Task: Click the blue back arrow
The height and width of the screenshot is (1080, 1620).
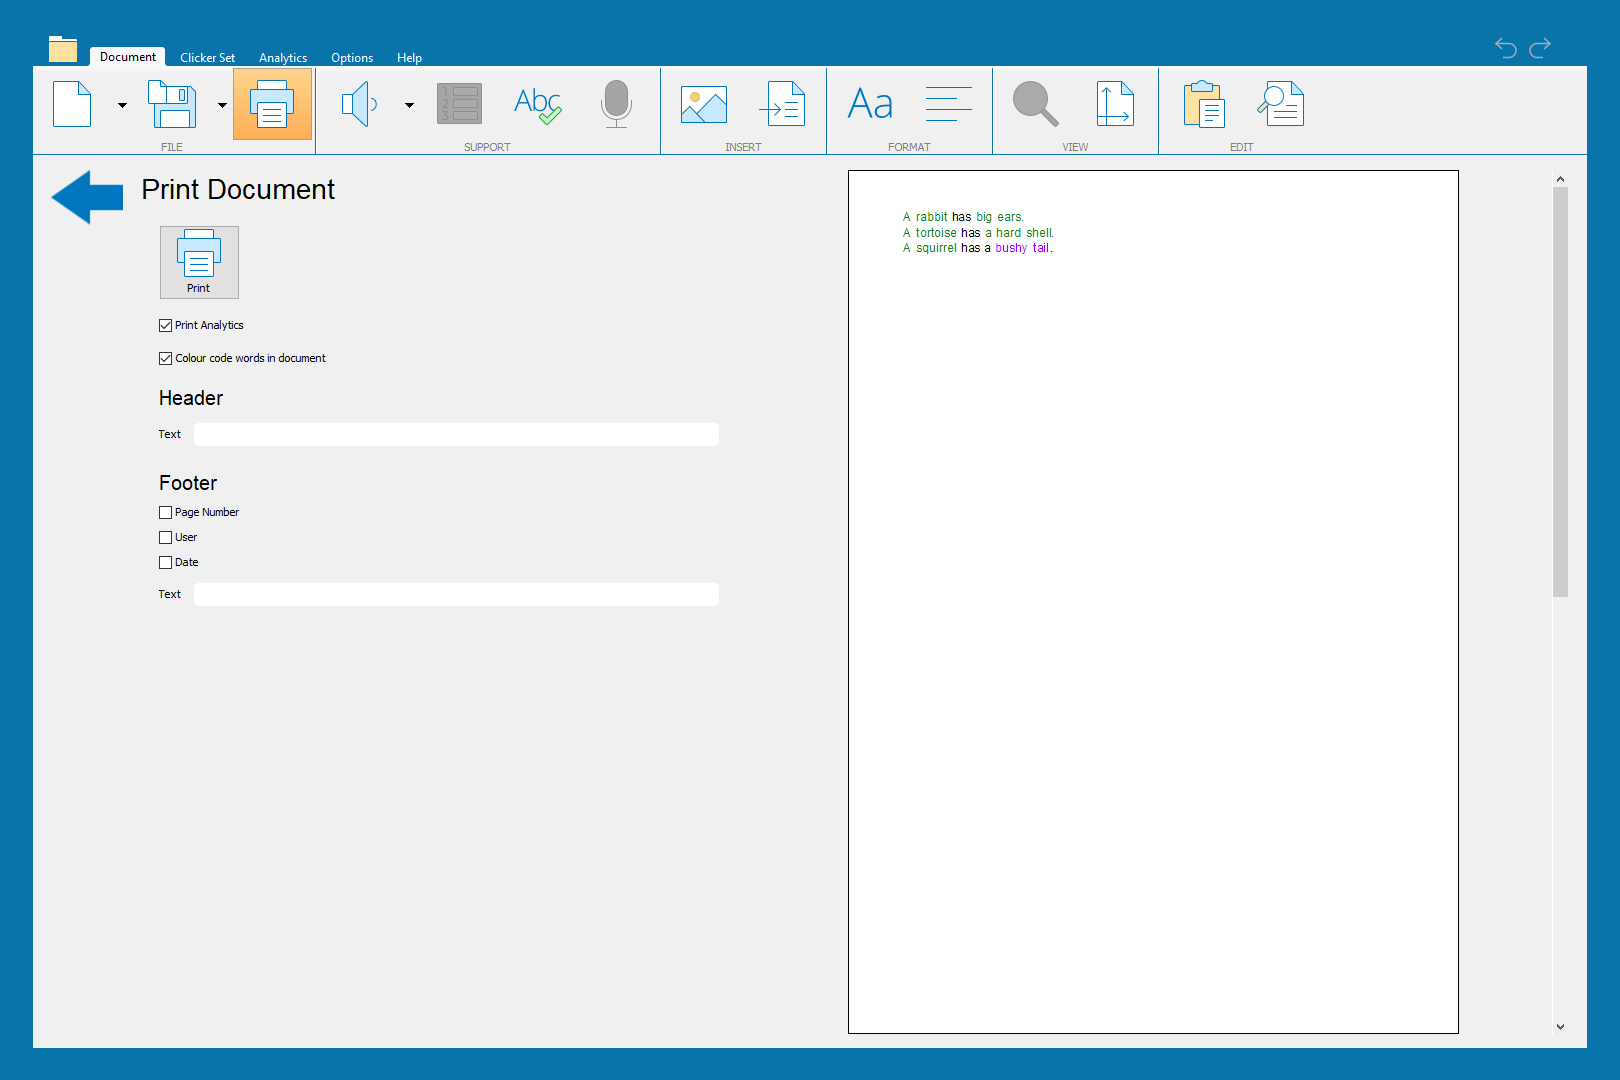Action: [x=88, y=197]
